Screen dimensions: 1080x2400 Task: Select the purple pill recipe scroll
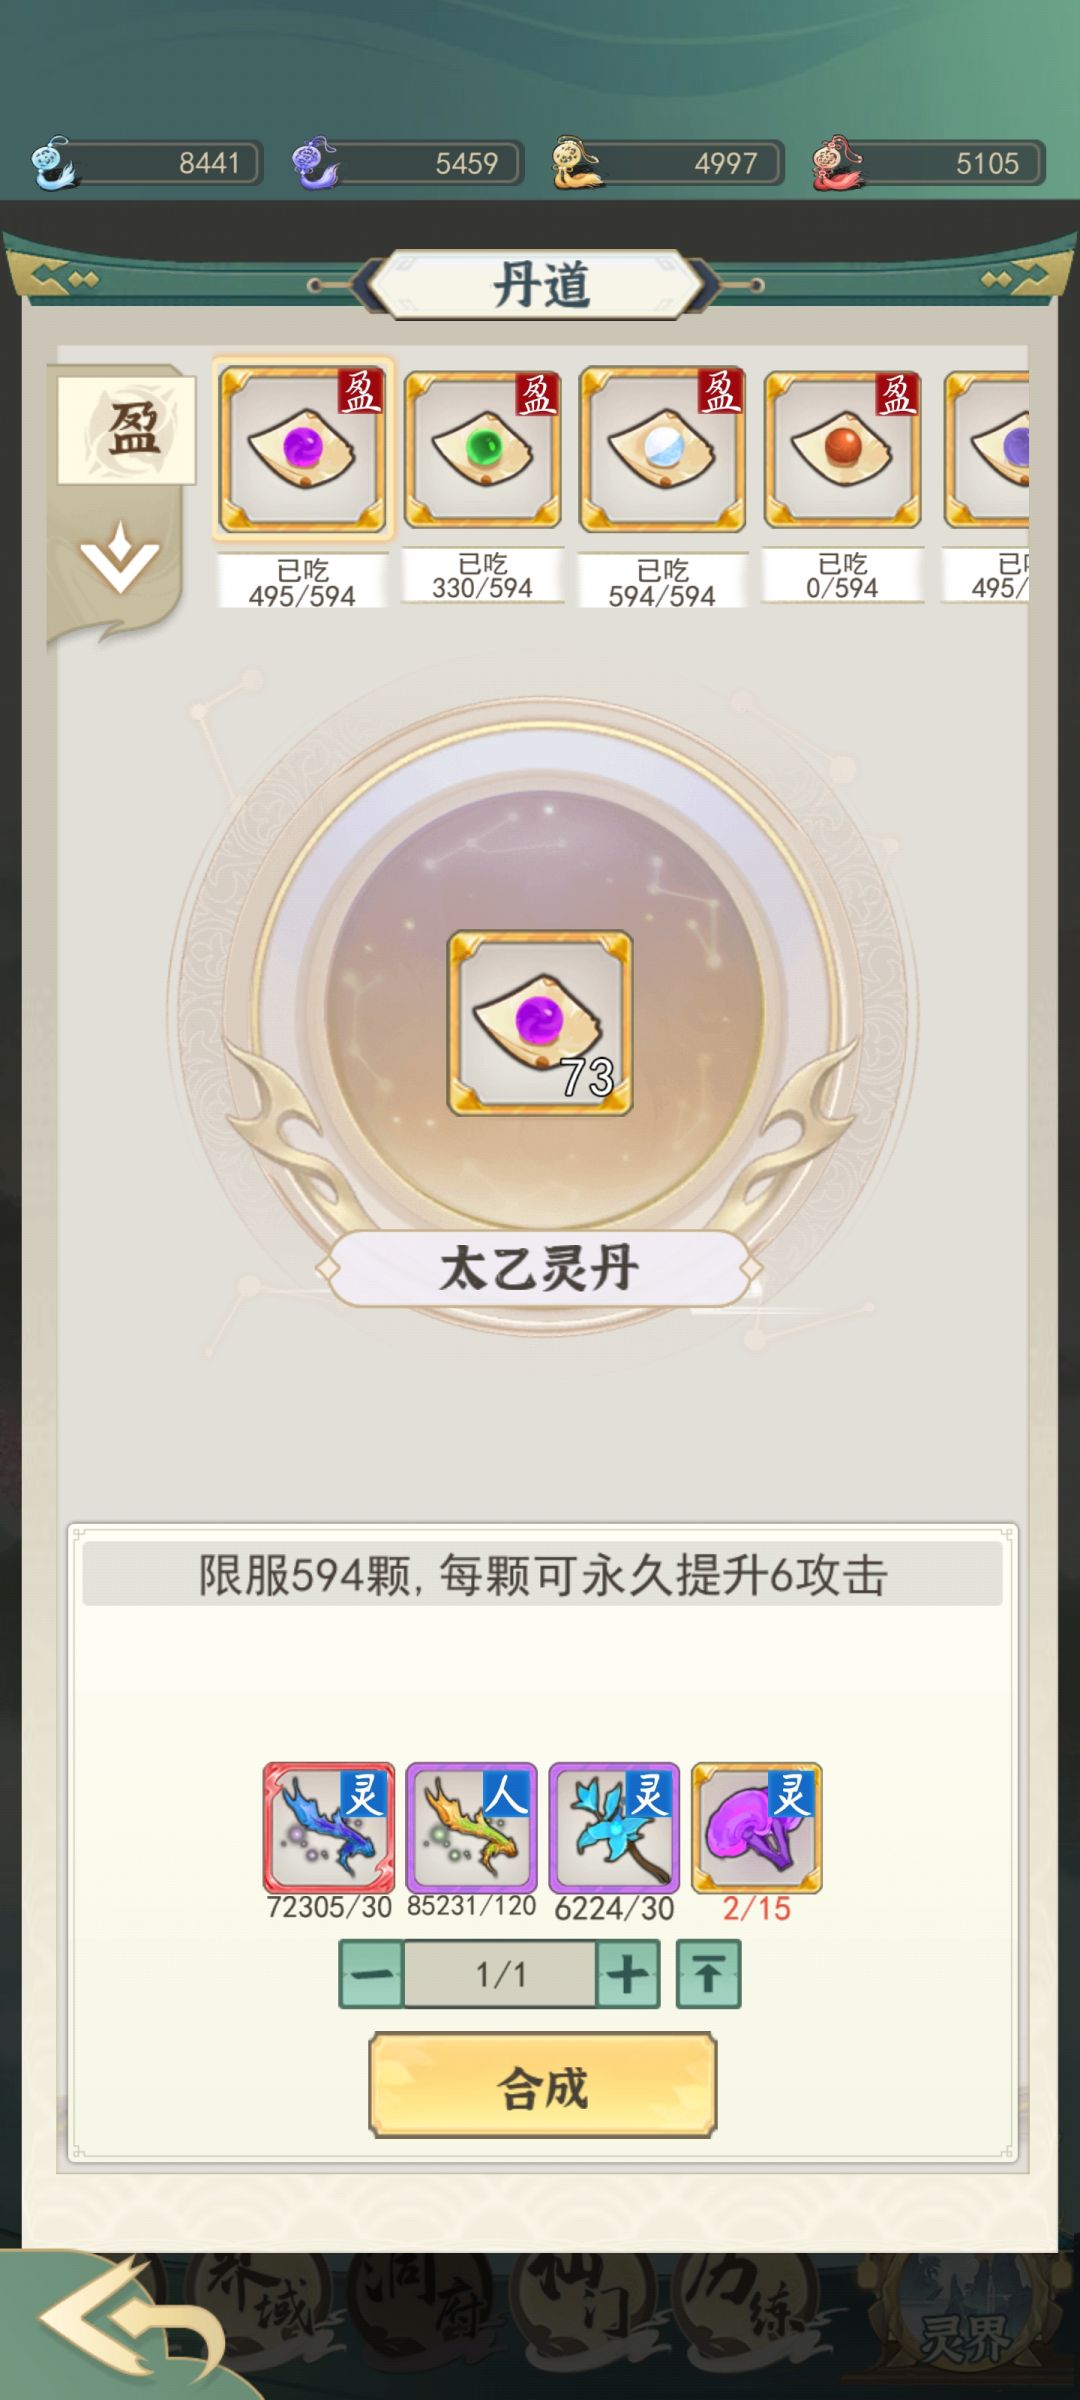302,448
